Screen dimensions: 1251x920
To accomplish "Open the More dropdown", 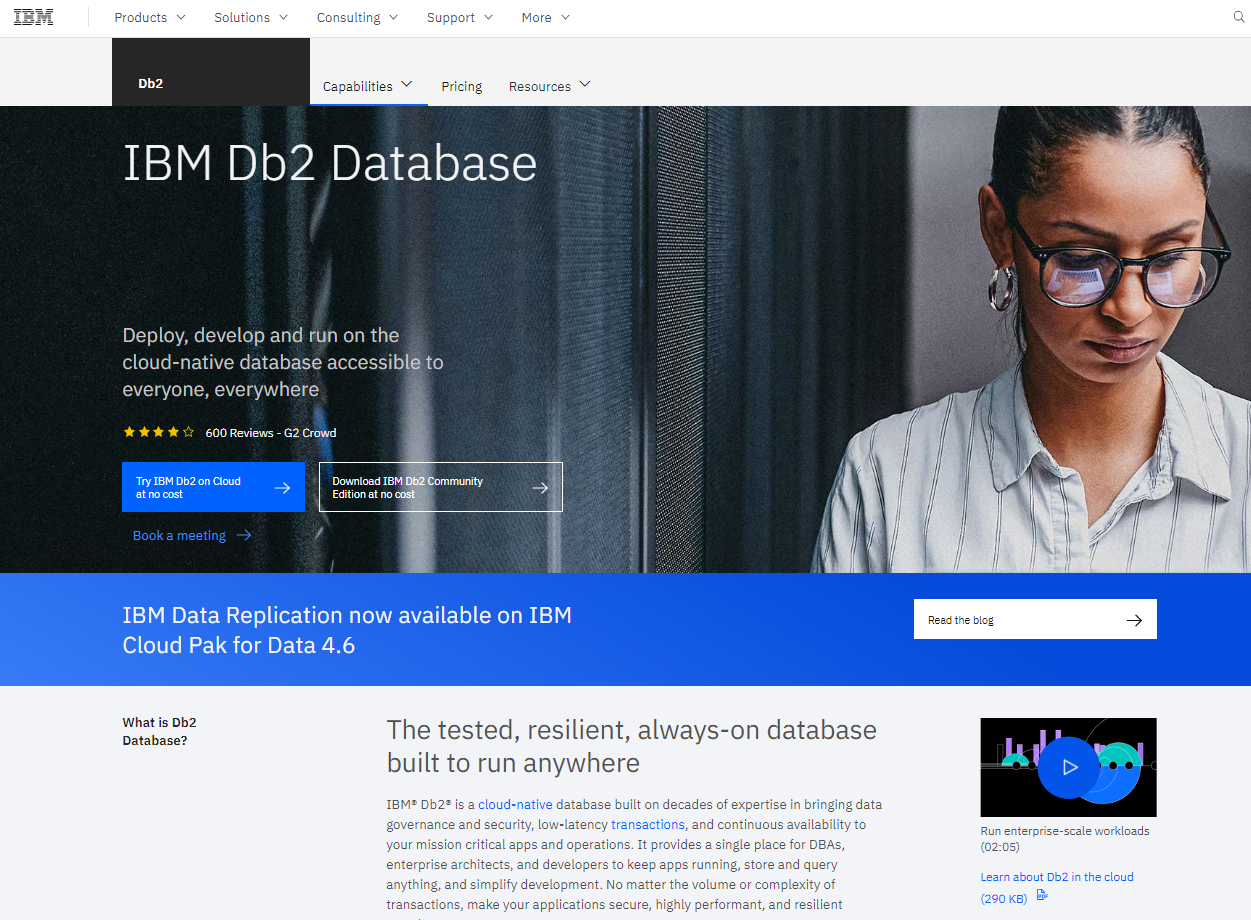I will [x=545, y=18].
